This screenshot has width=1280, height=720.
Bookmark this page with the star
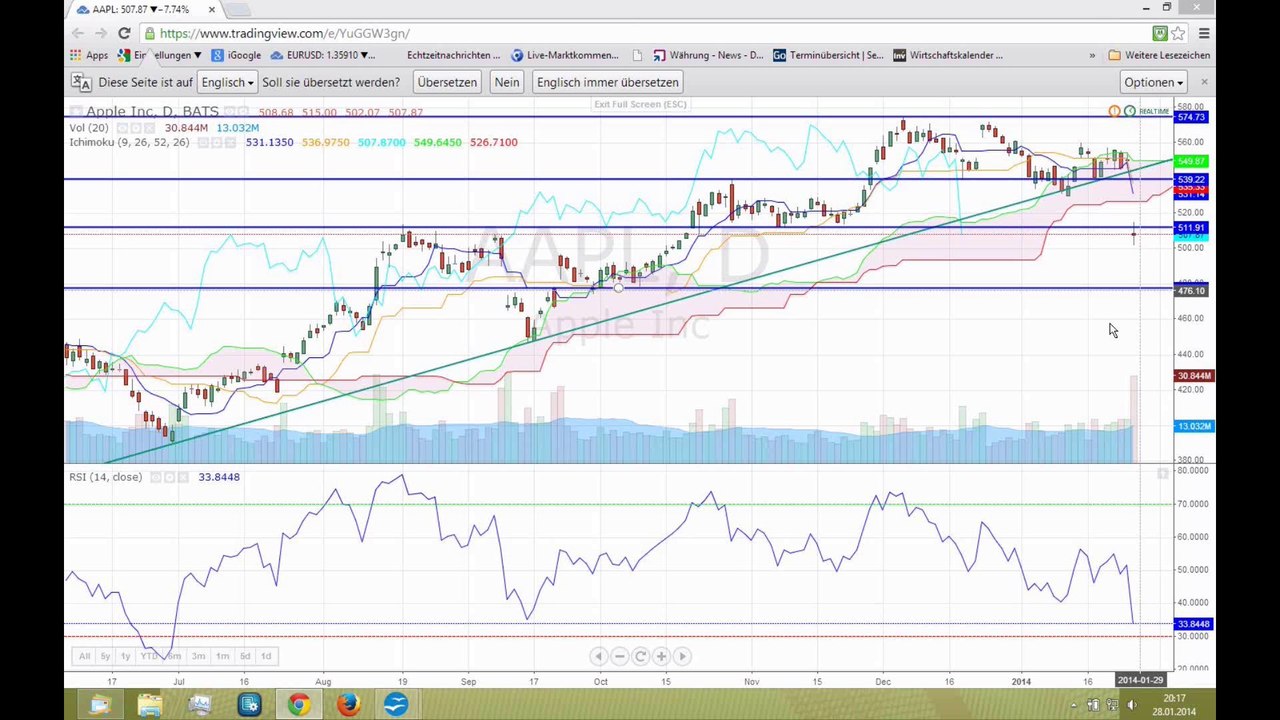click(1178, 33)
